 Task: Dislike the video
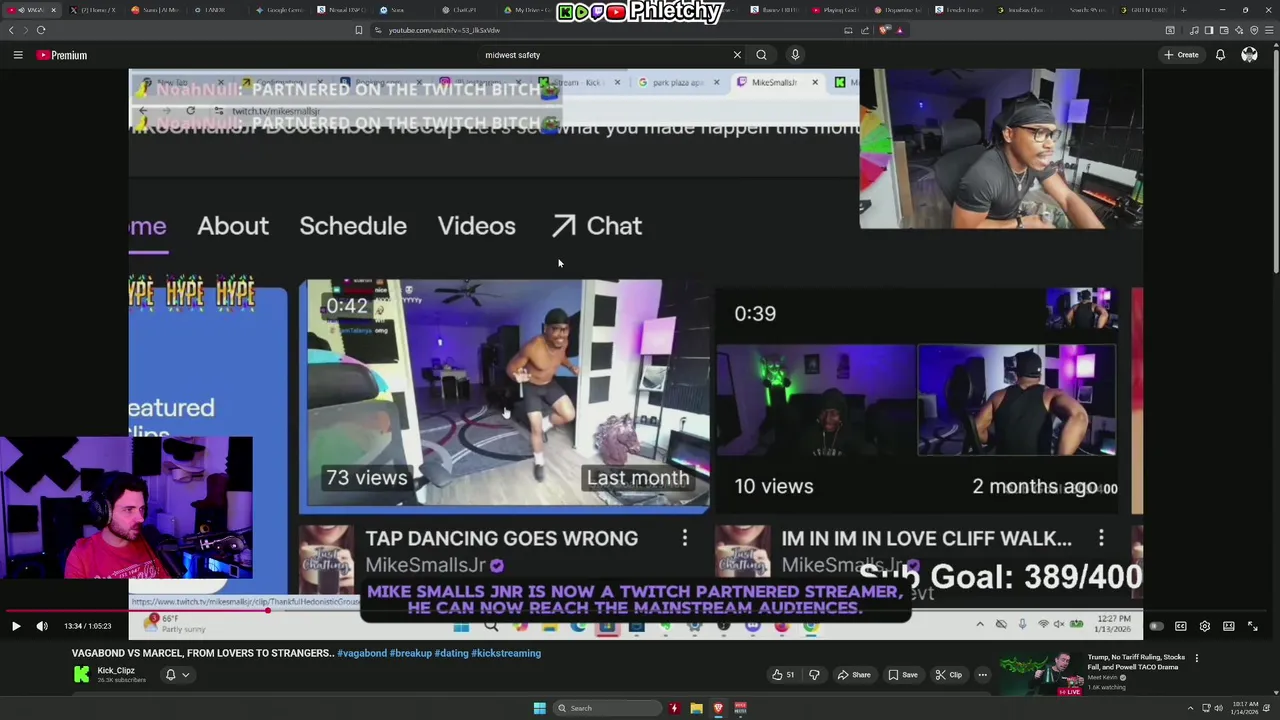[x=814, y=675]
